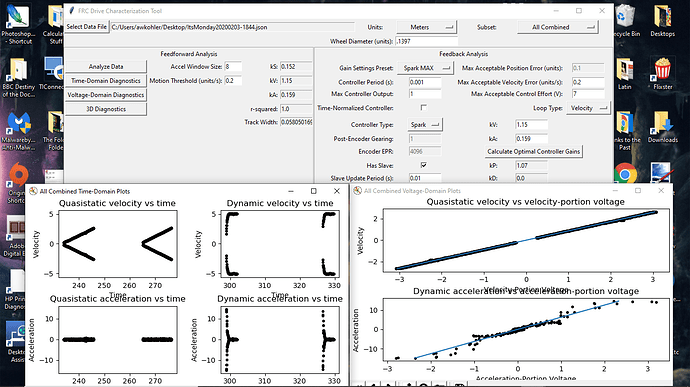Viewport: 690px width, 387px height.
Task: Click the Select Data File button
Action: tap(87, 27)
